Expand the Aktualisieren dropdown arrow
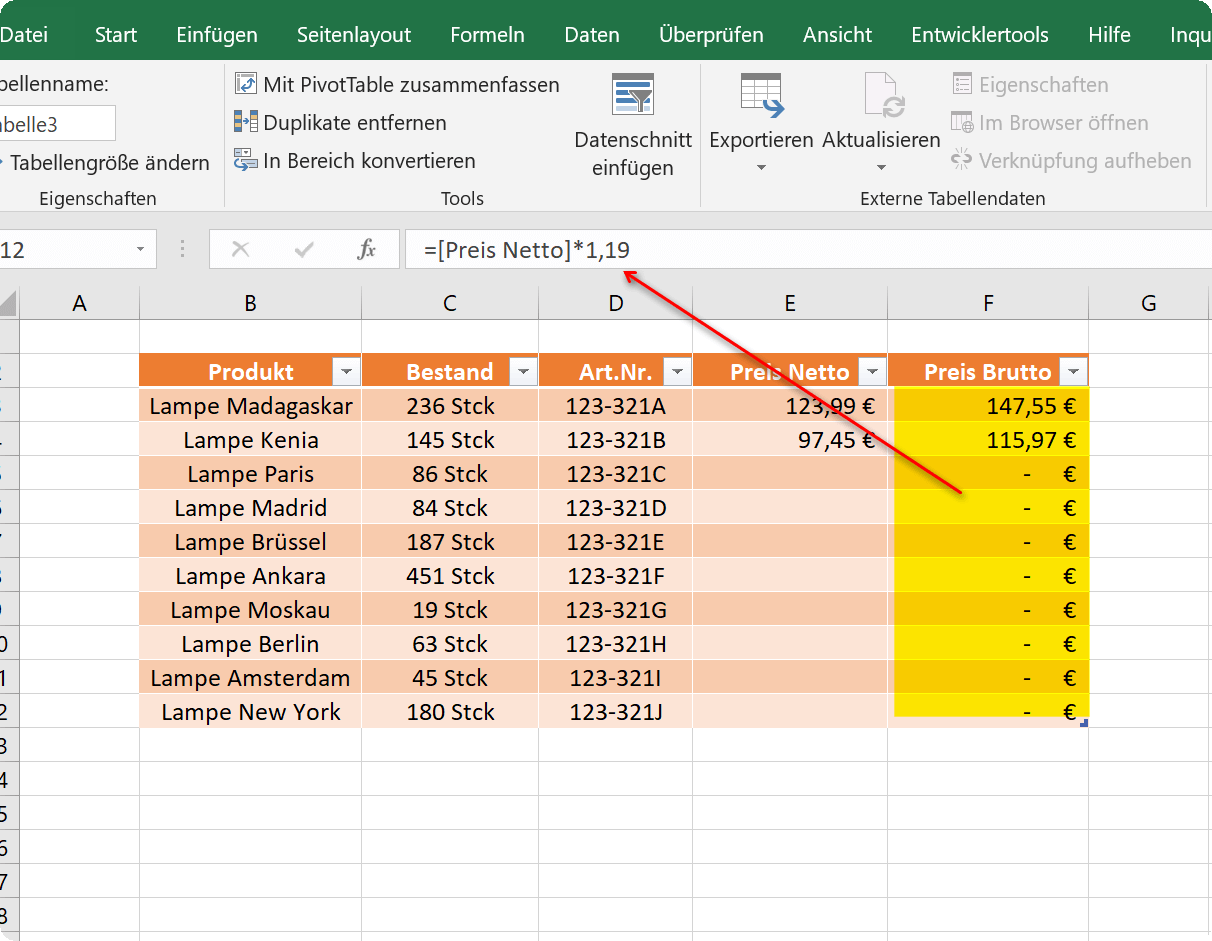Viewport: 1212px width, 941px height. pos(881,168)
